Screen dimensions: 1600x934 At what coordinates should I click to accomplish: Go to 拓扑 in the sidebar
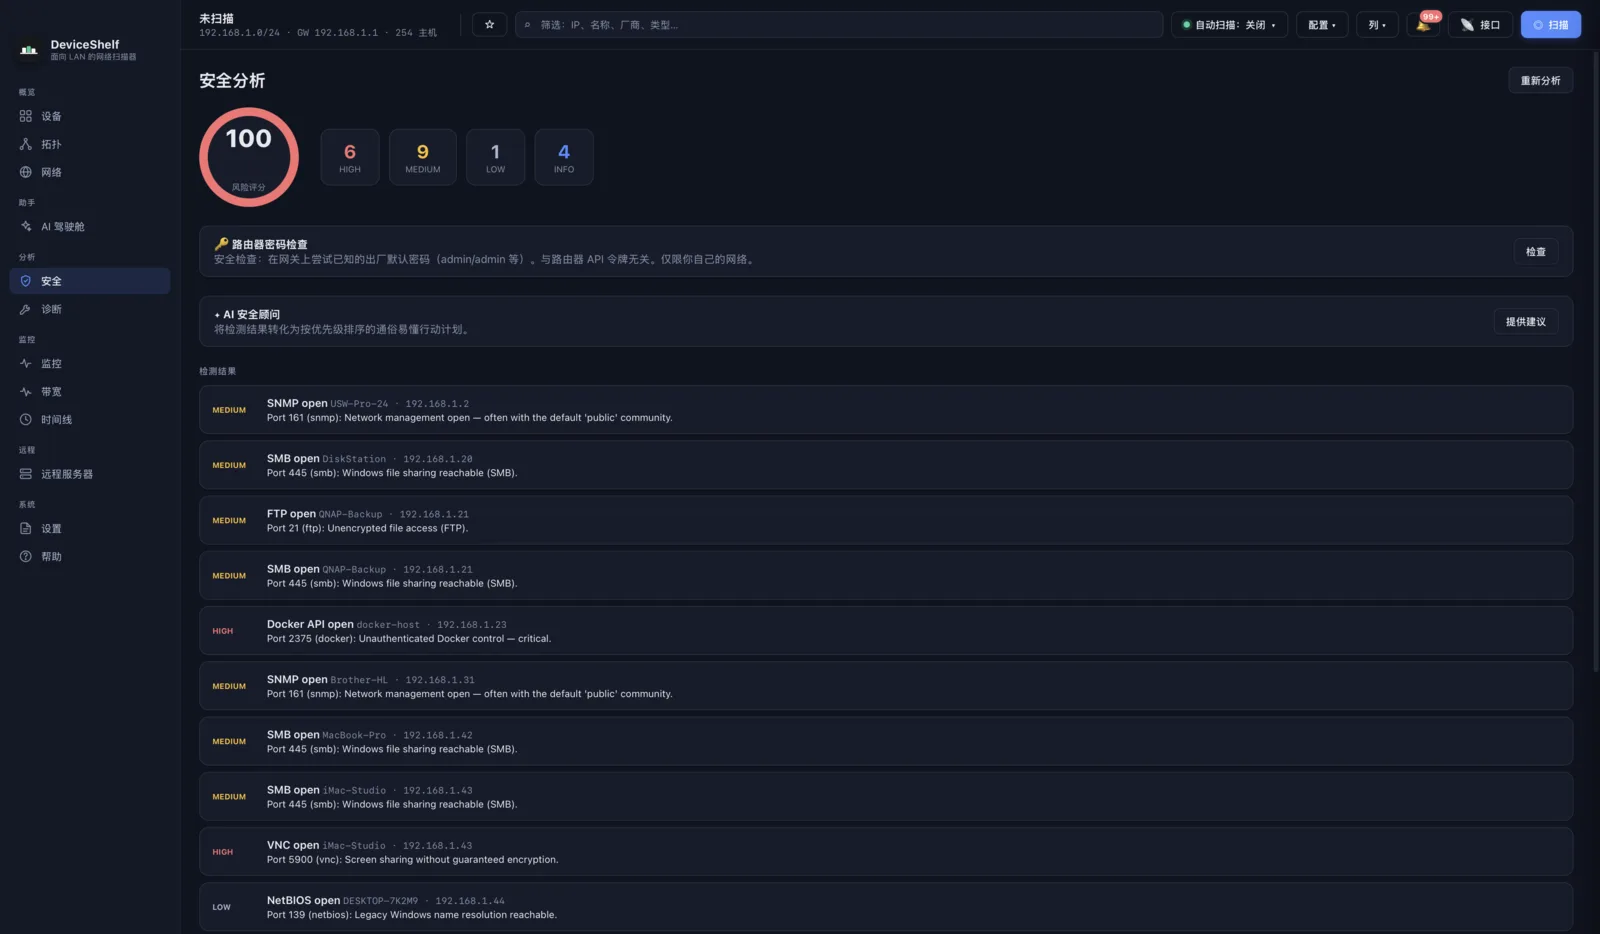(x=90, y=144)
